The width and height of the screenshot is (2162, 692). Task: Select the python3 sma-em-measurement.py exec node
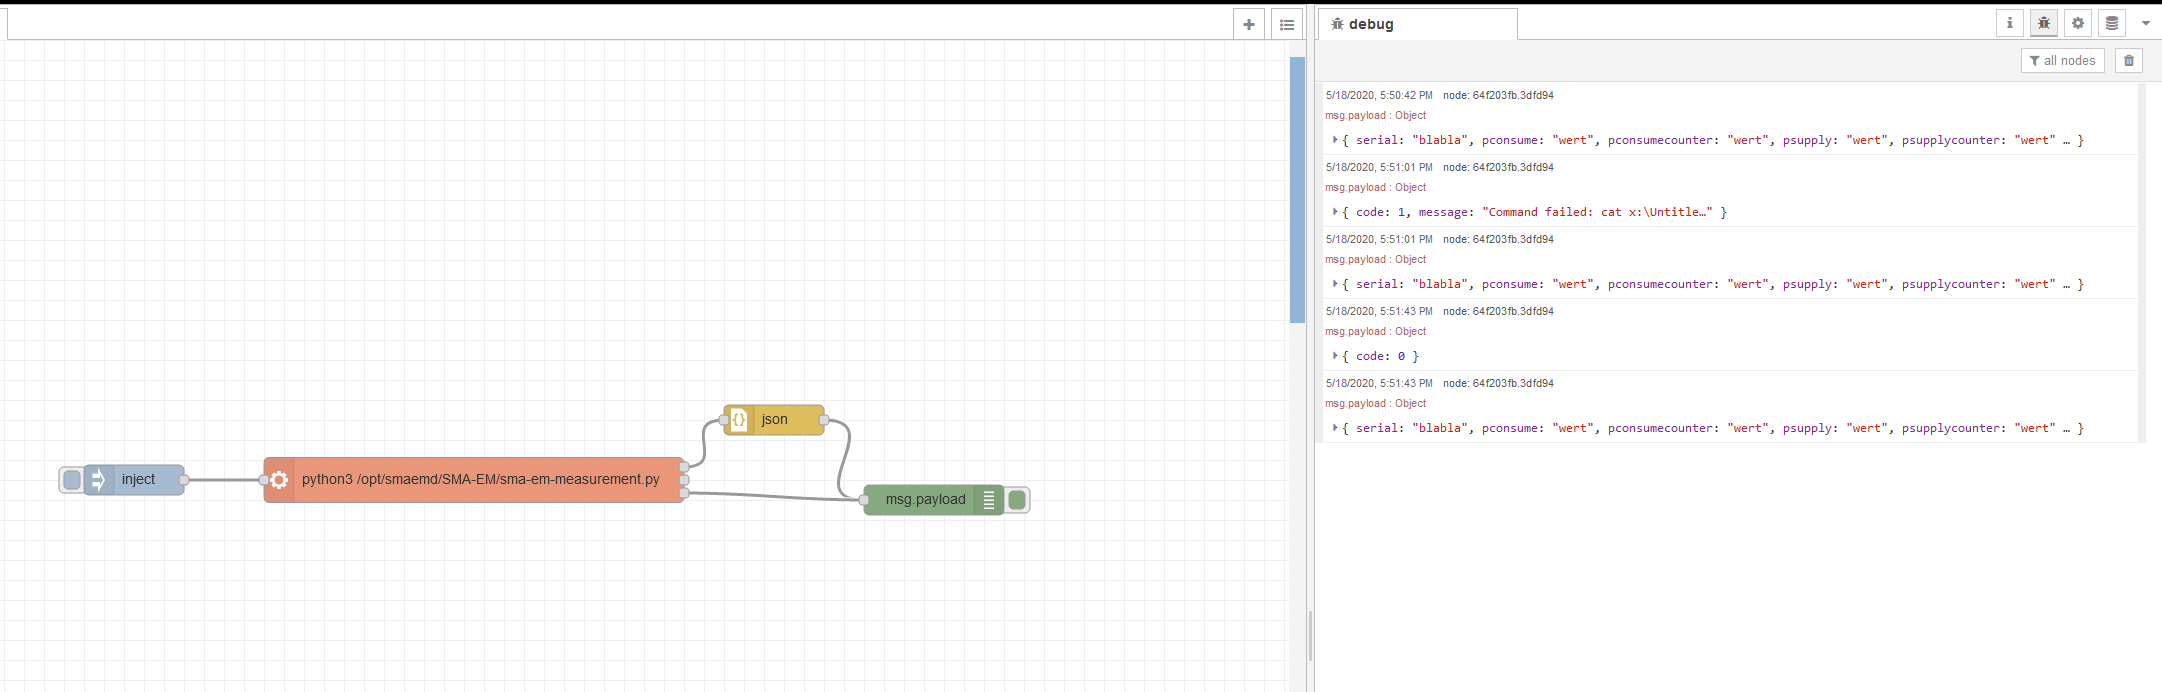point(474,480)
